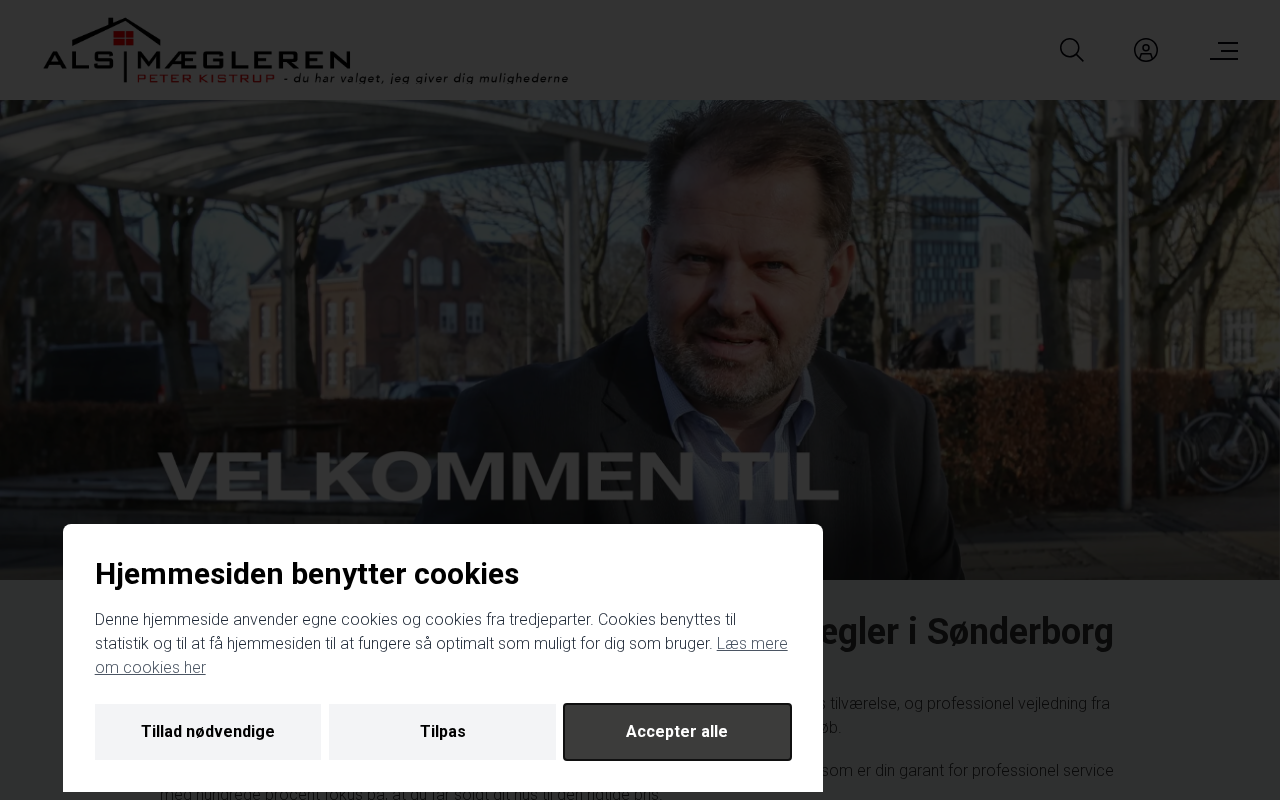Follow the 'Læs mere om cookies her' link
This screenshot has width=1280, height=800.
[441, 655]
